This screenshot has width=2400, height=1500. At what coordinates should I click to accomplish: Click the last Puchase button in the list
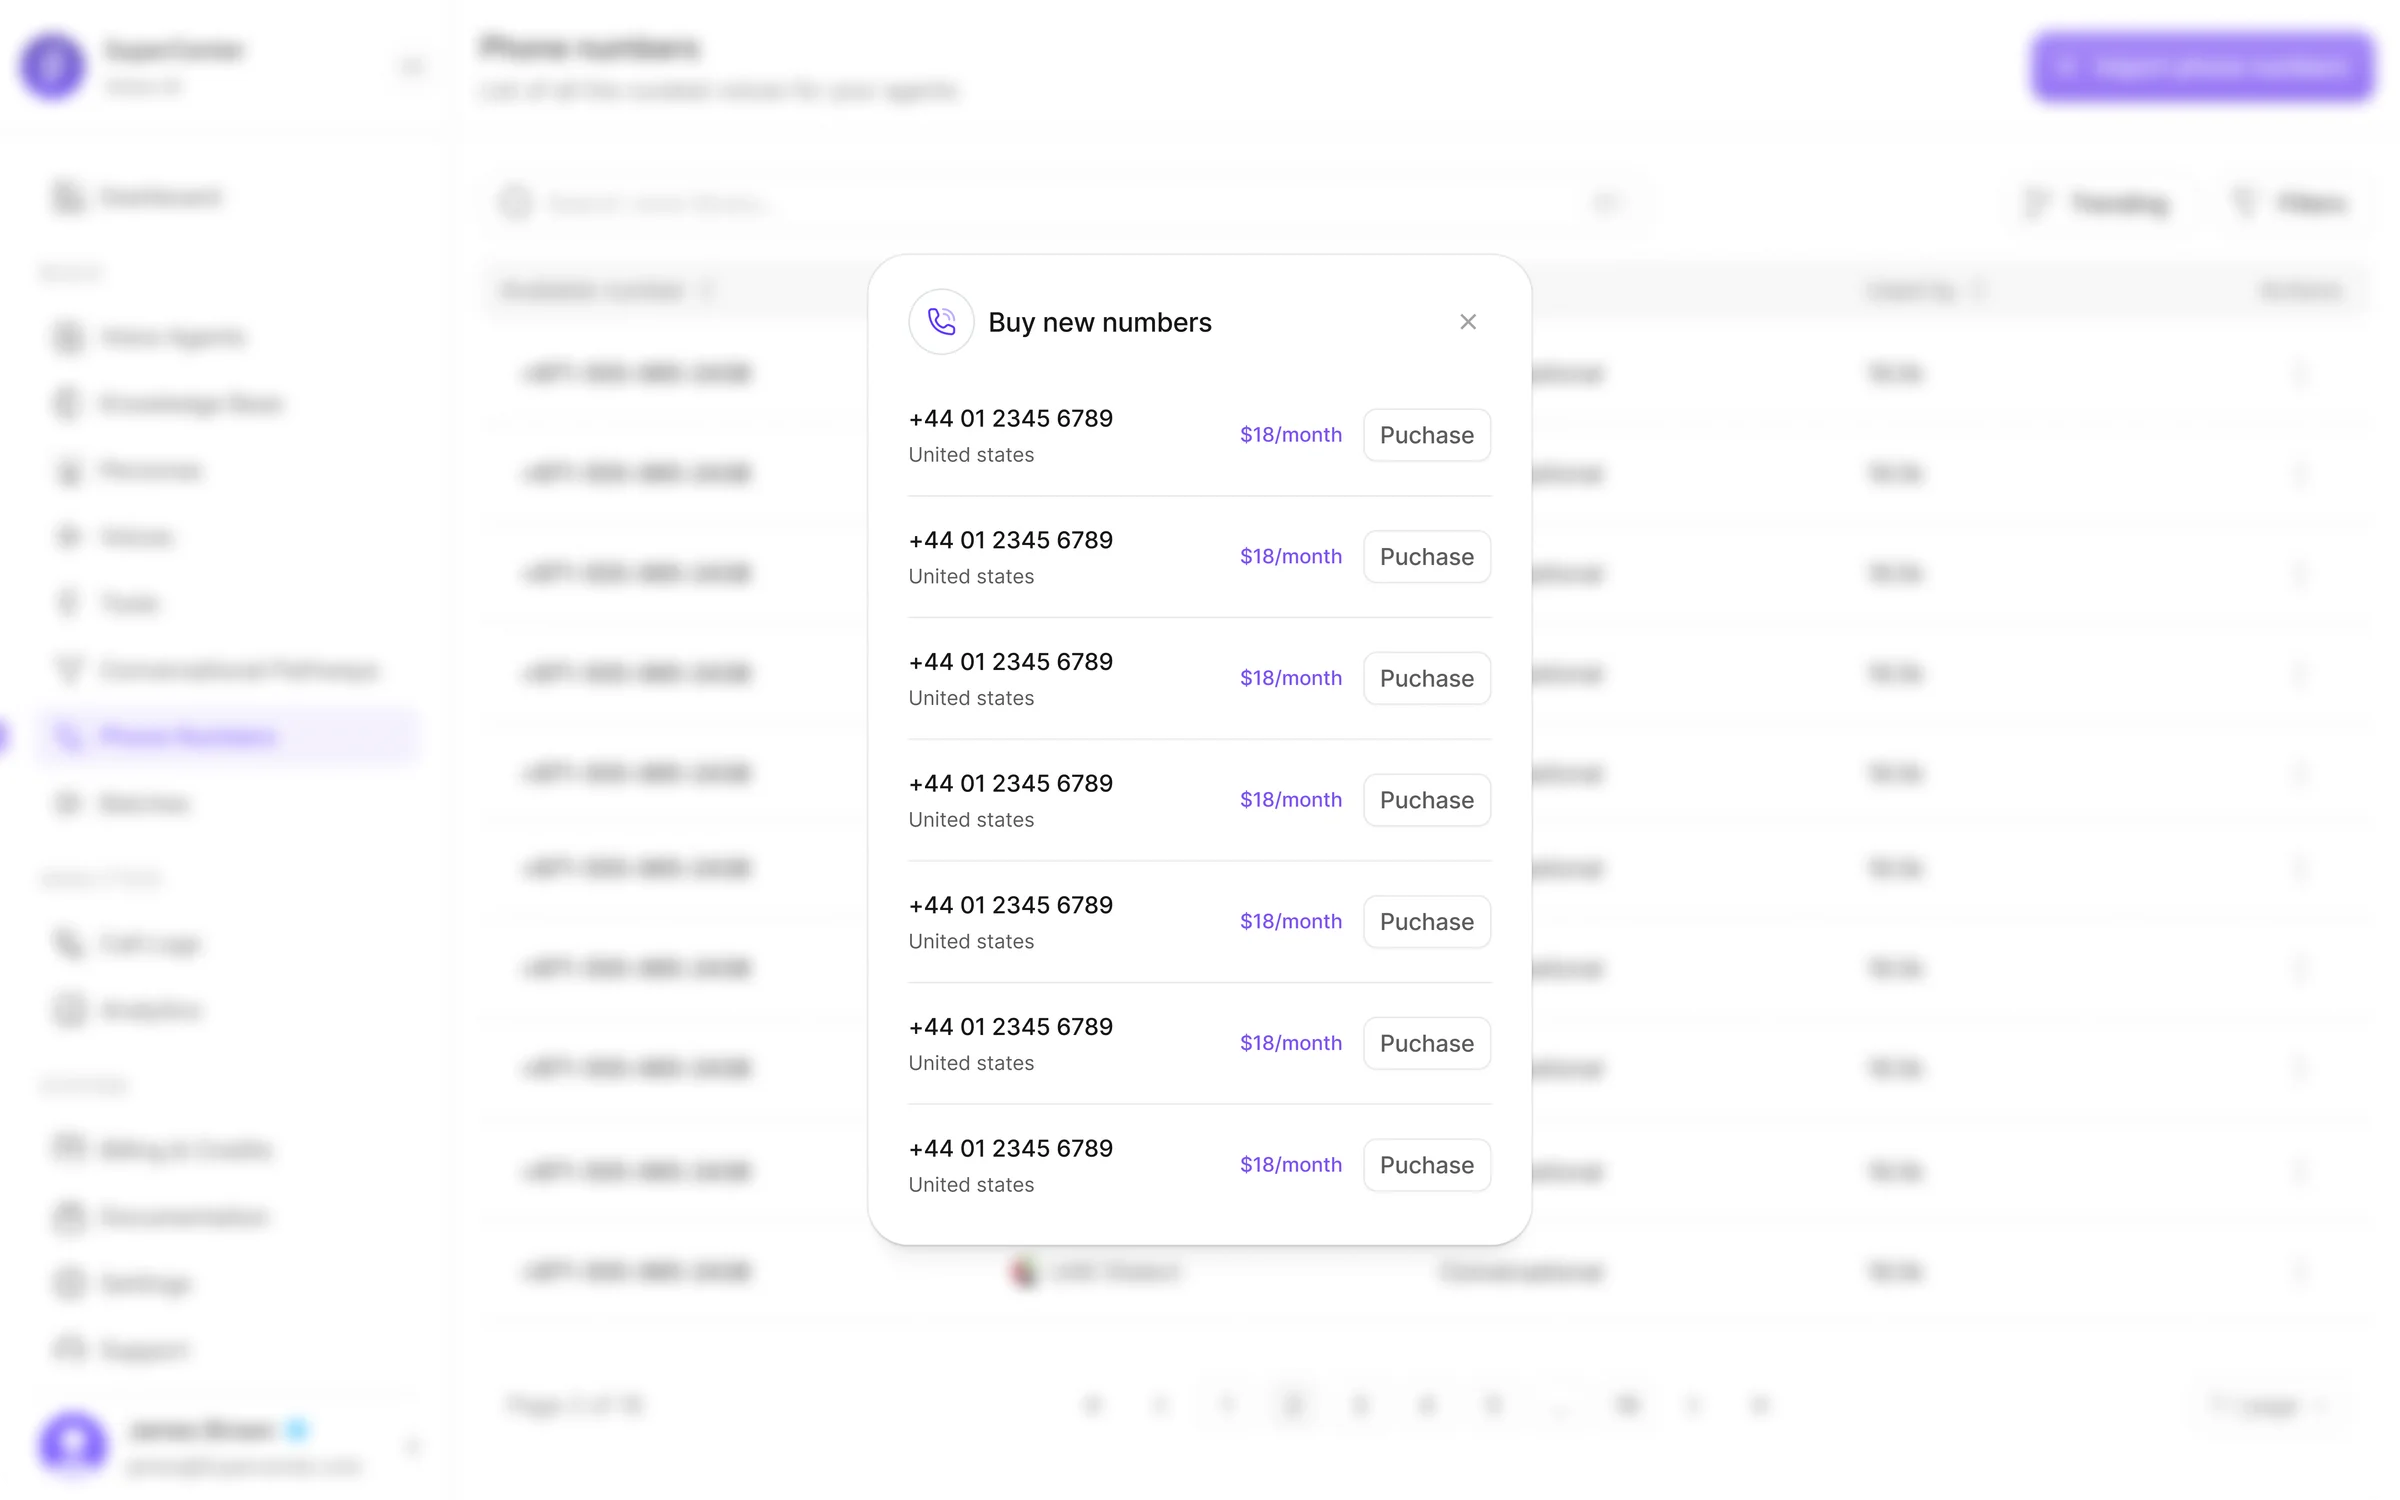pos(1426,1165)
